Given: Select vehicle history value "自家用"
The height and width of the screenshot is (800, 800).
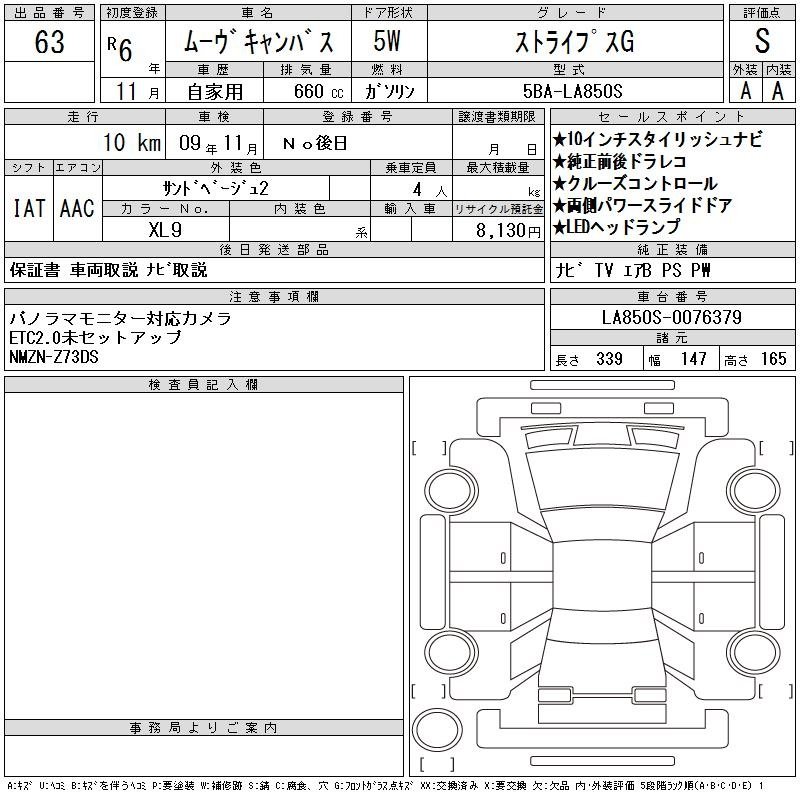Looking at the screenshot, I should point(215,92).
